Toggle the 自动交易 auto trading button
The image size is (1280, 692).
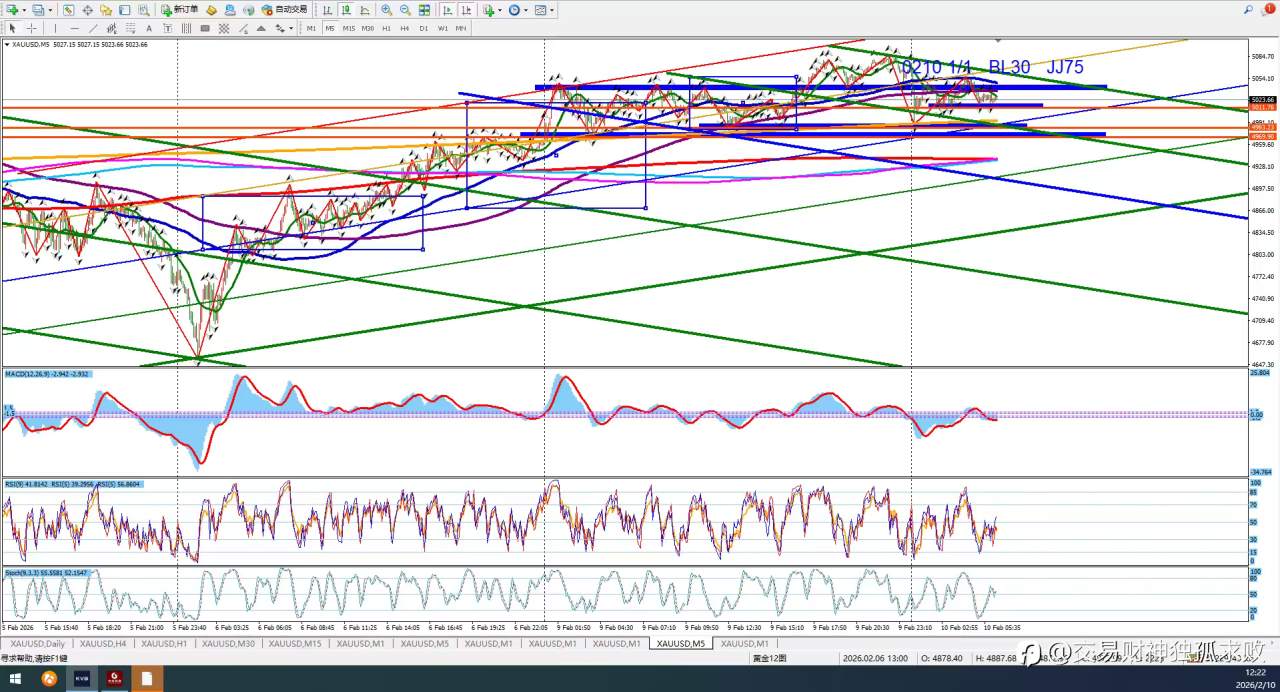284,10
